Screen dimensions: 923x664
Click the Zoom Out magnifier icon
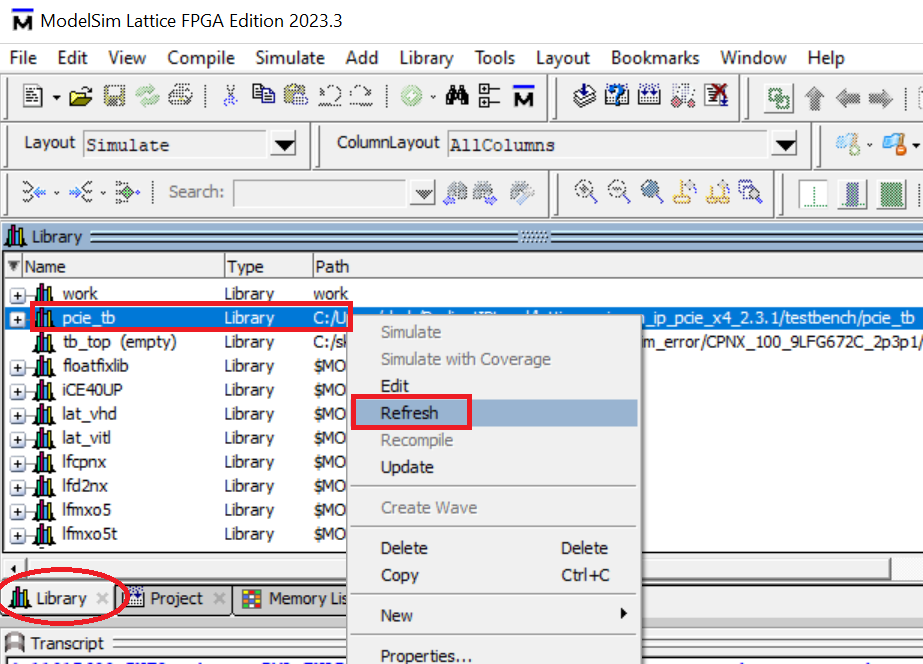619,192
